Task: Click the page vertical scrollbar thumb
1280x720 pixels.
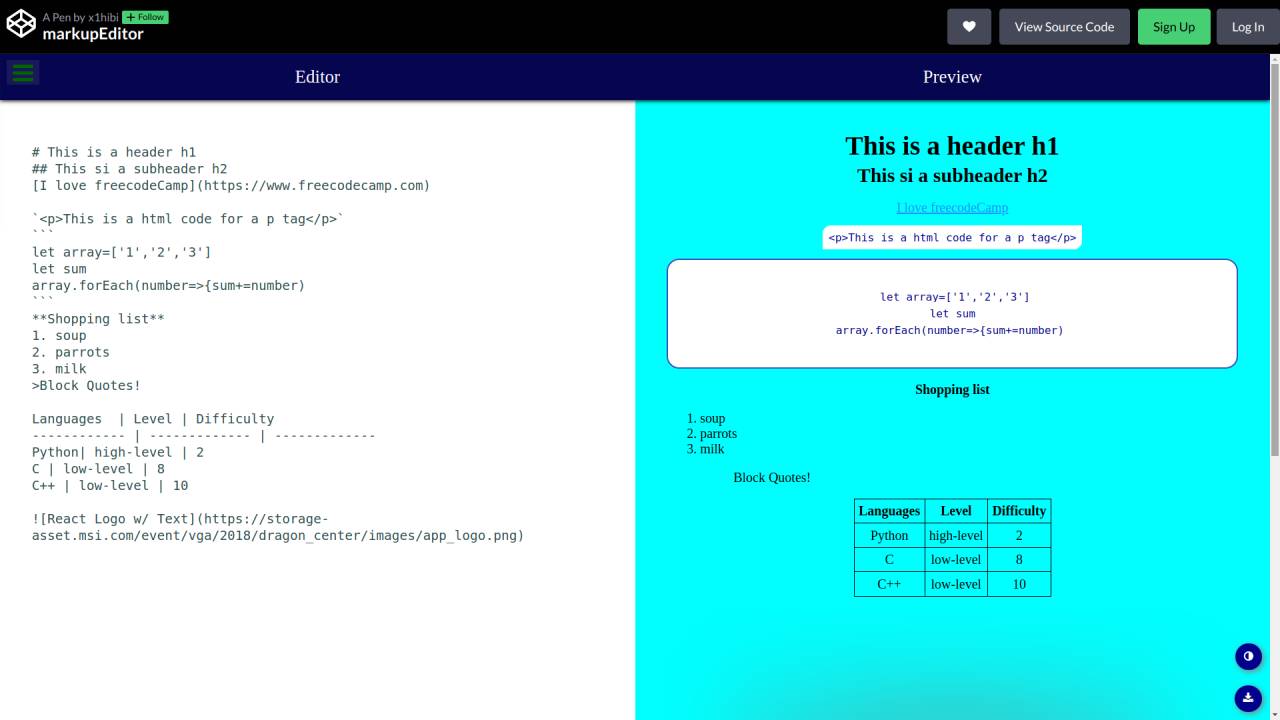Action: [x=1274, y=258]
